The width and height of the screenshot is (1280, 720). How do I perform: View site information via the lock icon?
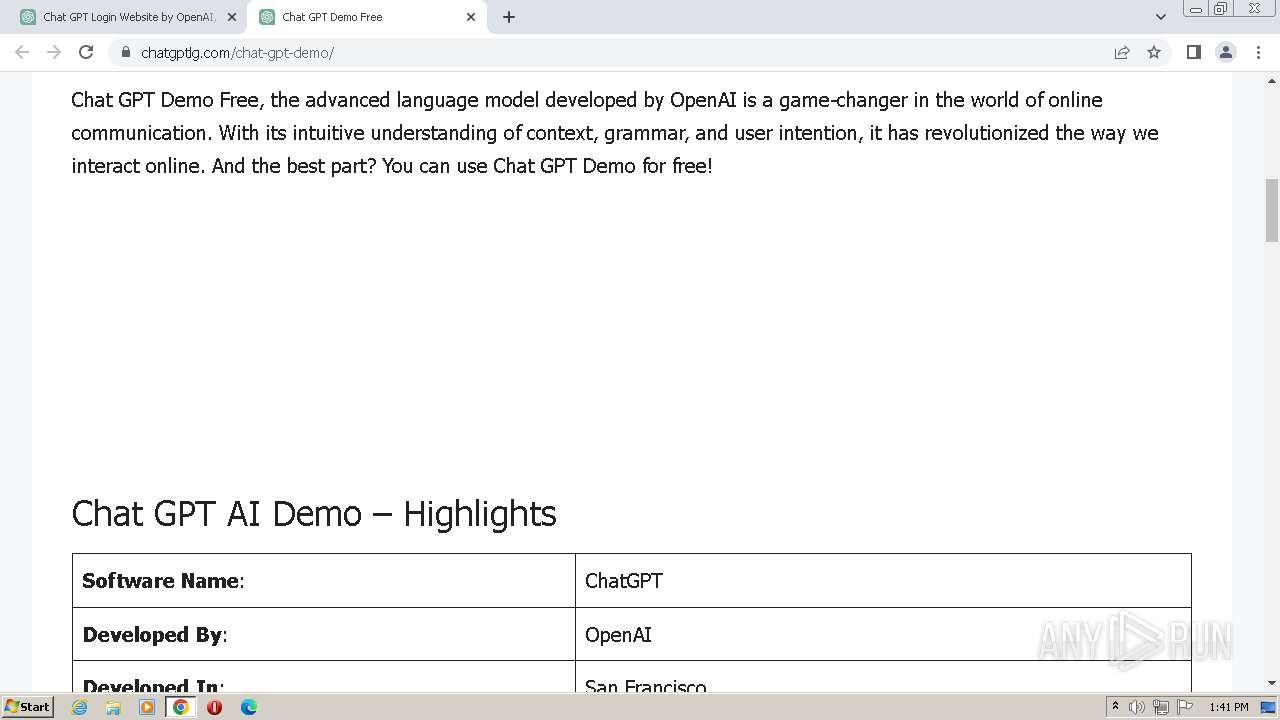[125, 52]
